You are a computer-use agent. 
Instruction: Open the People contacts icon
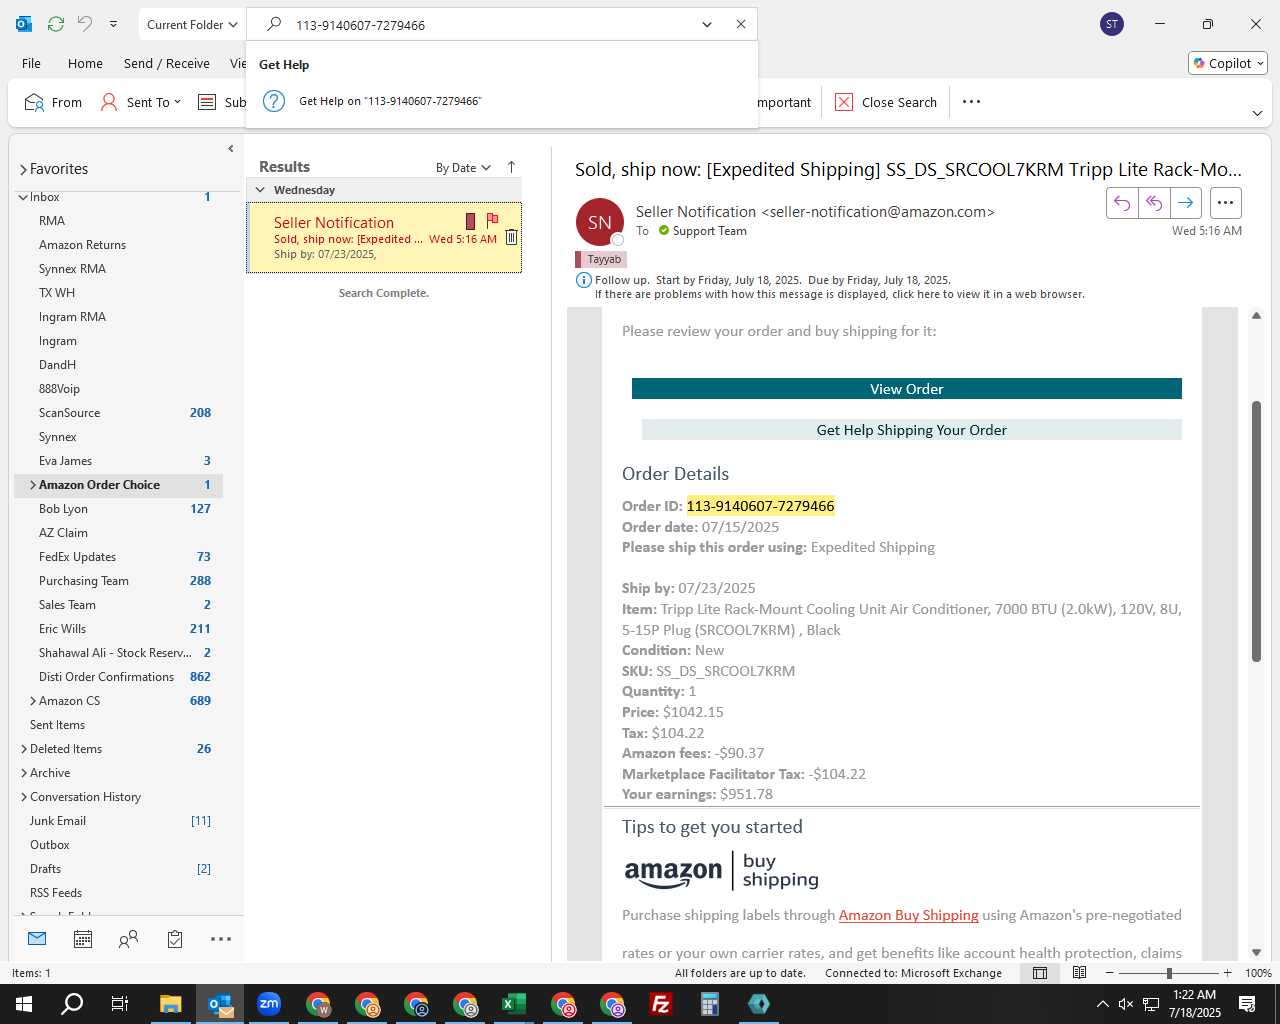pos(128,939)
